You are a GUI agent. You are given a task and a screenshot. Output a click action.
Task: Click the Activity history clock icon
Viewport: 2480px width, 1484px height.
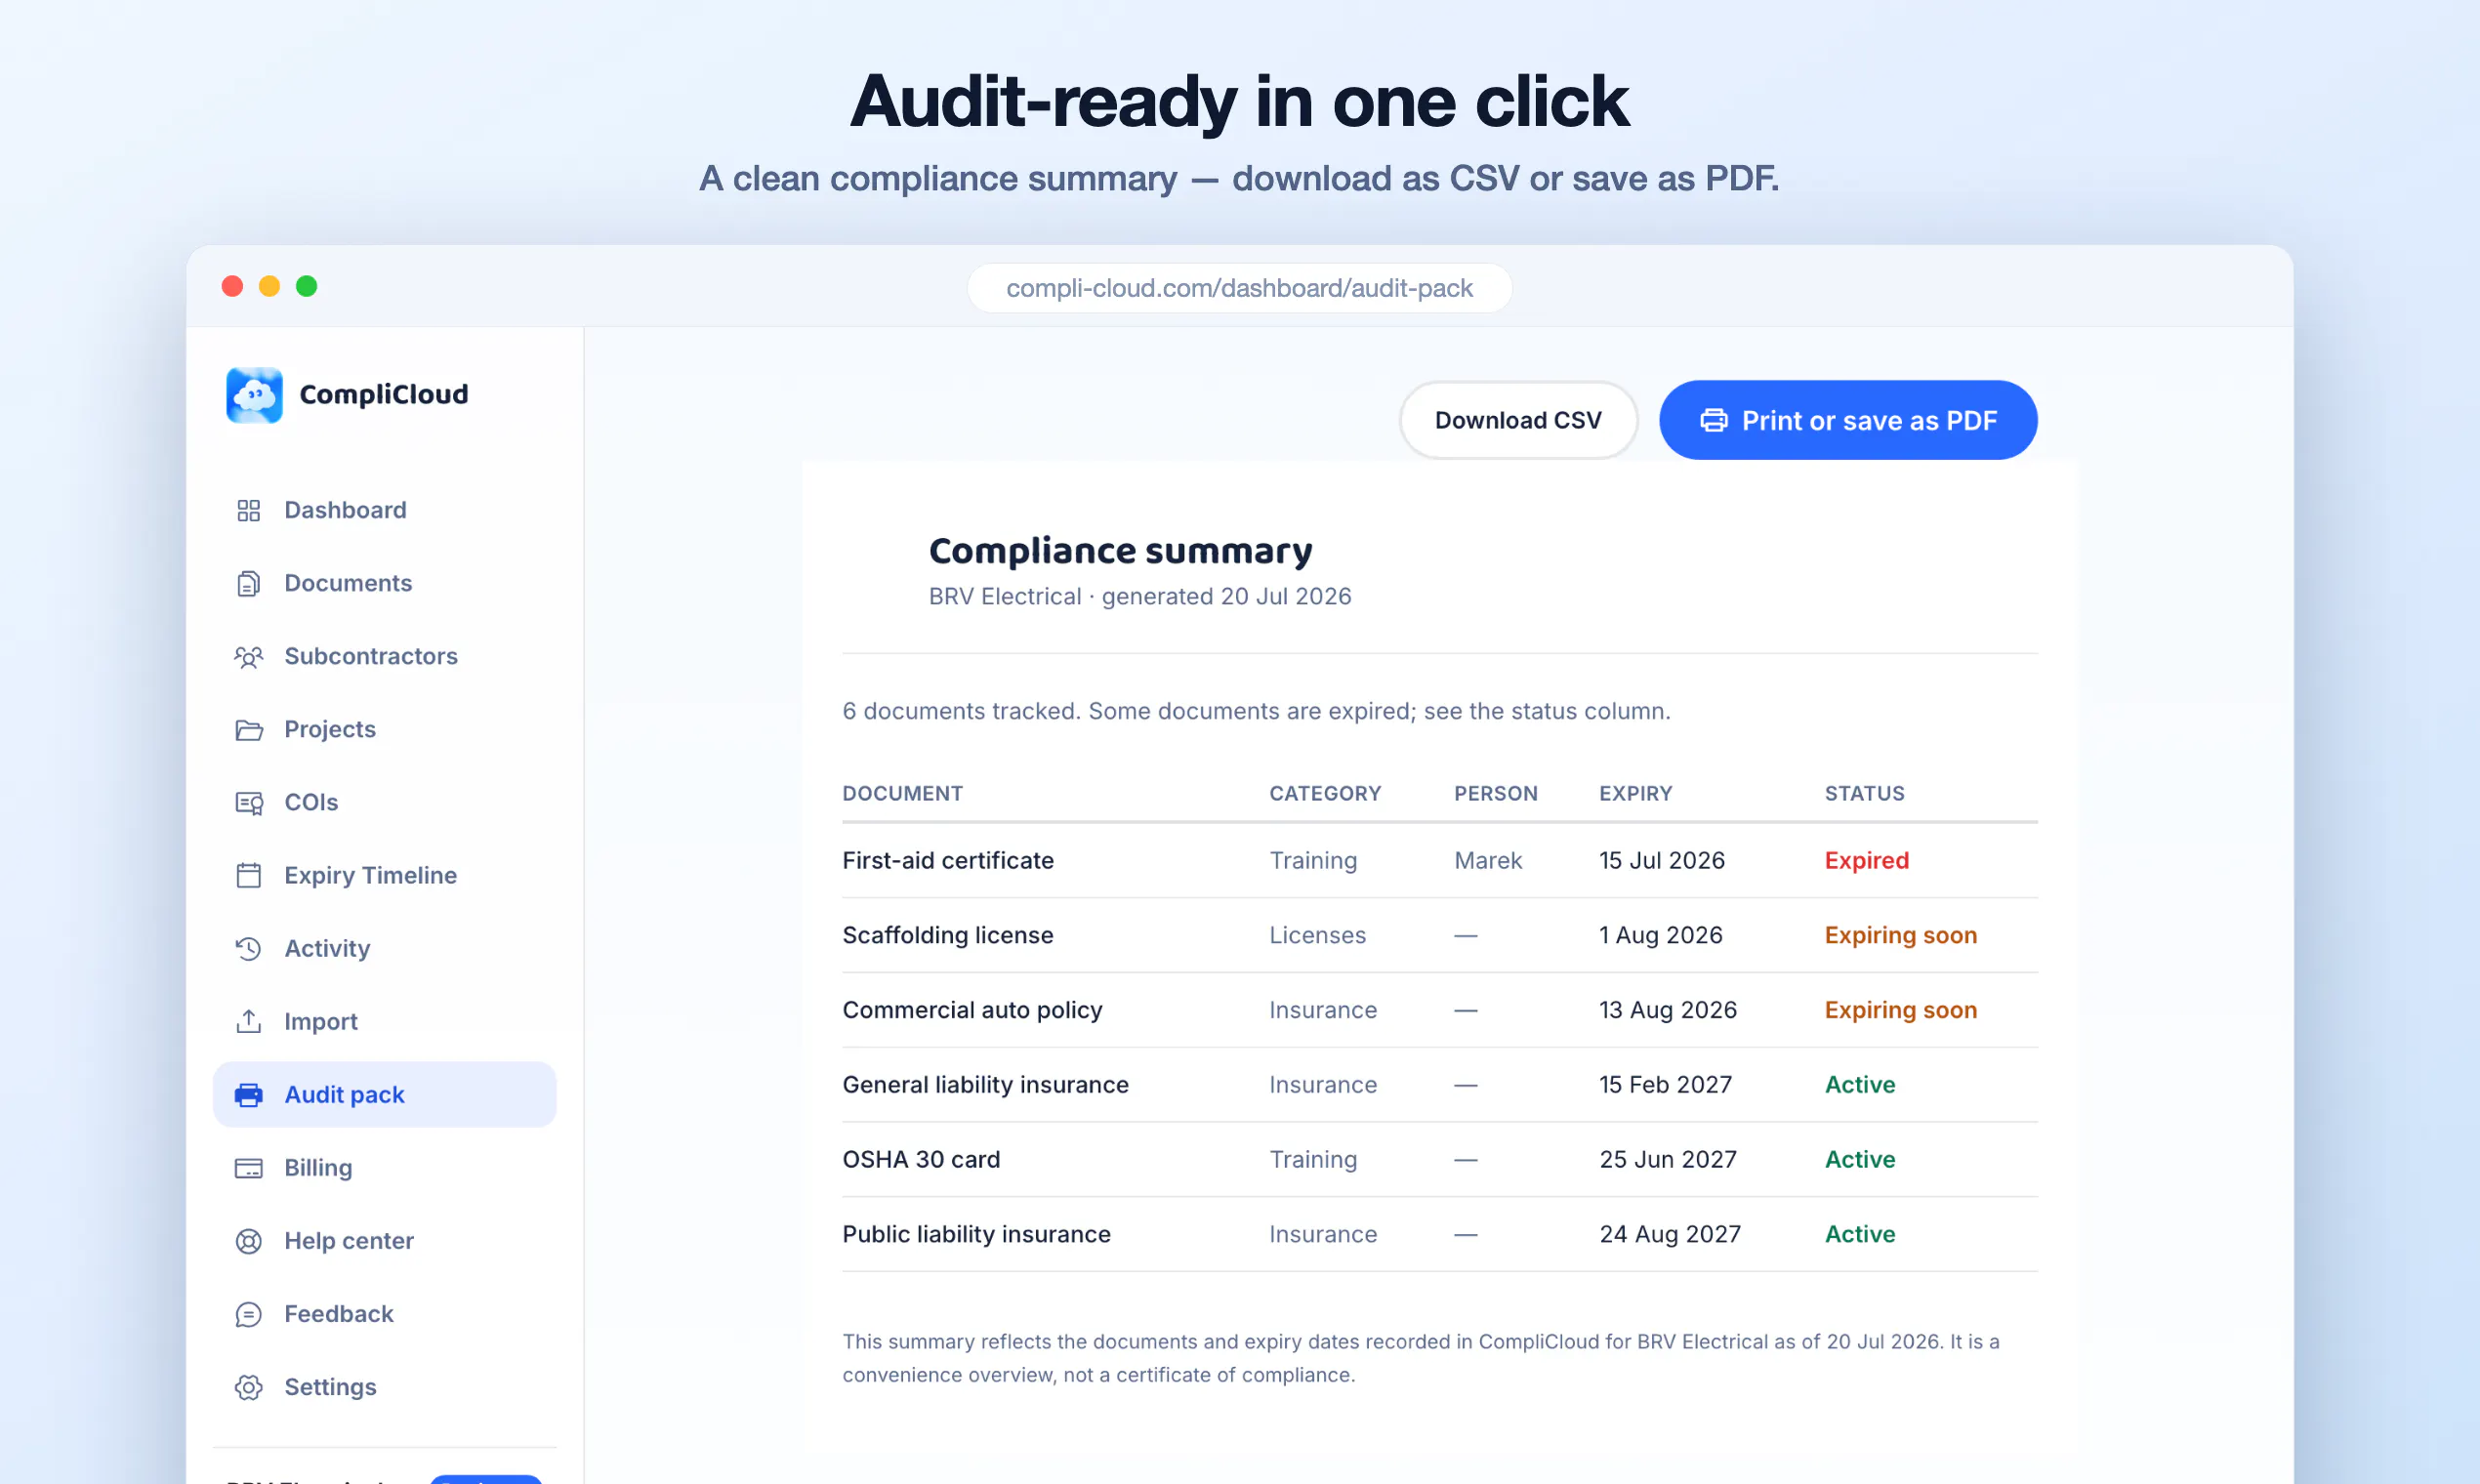[x=248, y=949]
